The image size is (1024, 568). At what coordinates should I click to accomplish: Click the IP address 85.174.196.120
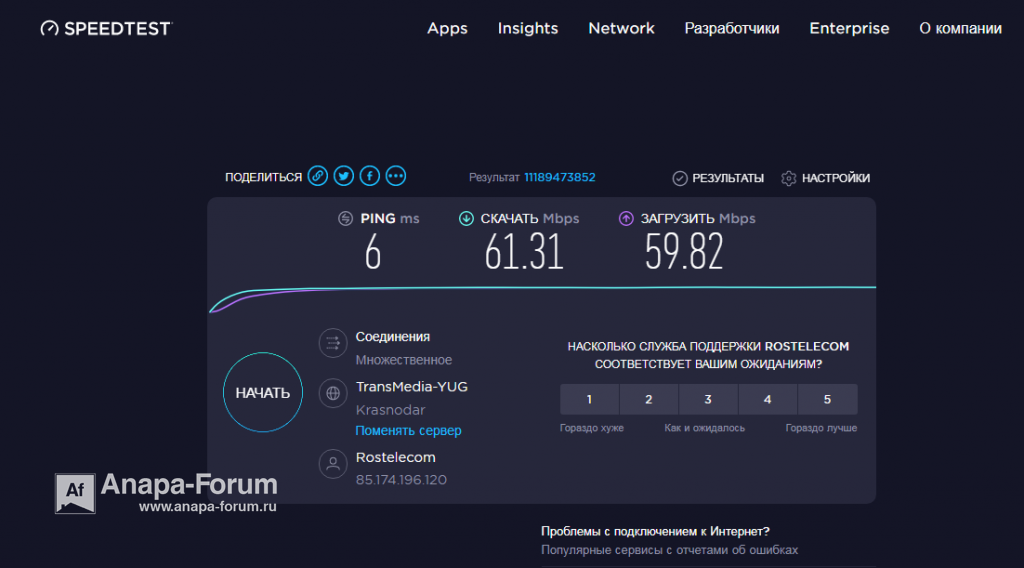pos(401,480)
